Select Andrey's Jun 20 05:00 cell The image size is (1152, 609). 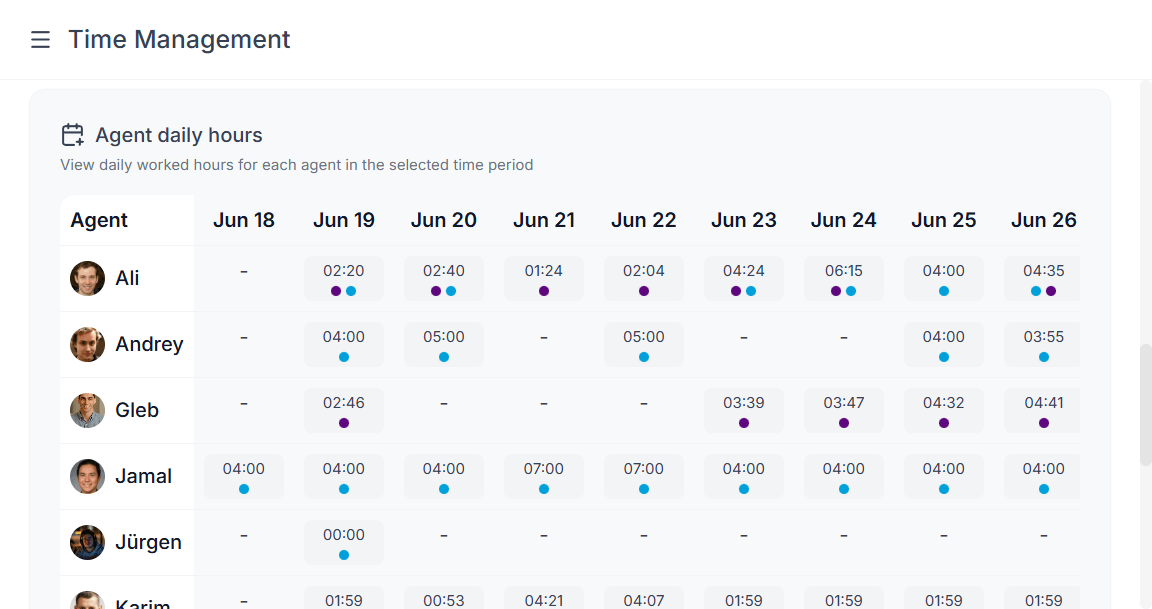[444, 344]
